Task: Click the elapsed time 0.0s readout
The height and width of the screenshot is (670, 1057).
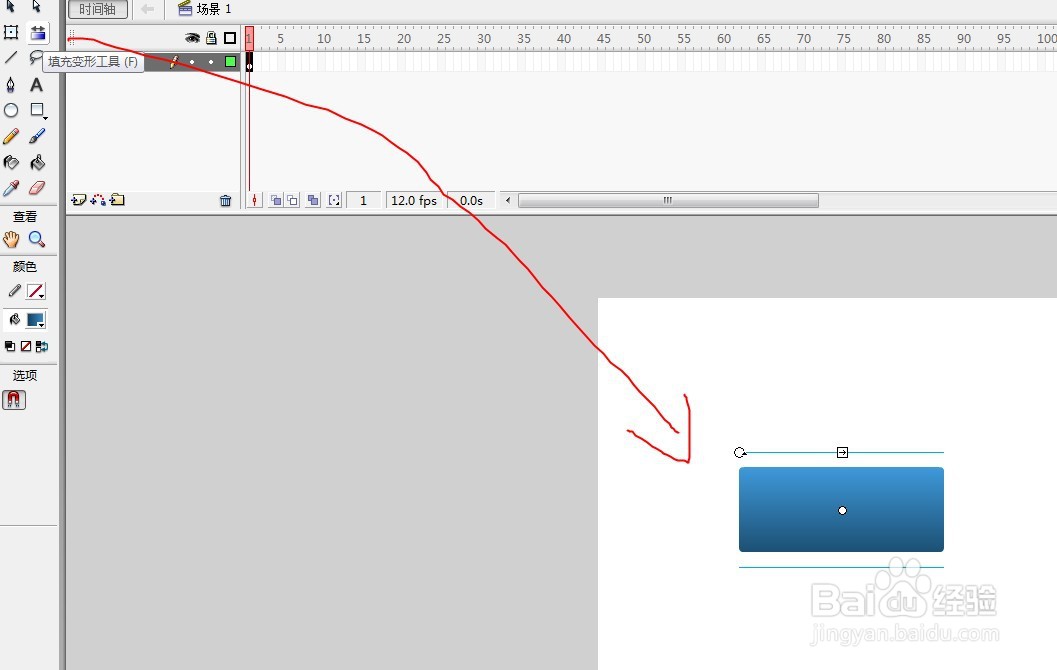Action: click(x=471, y=200)
